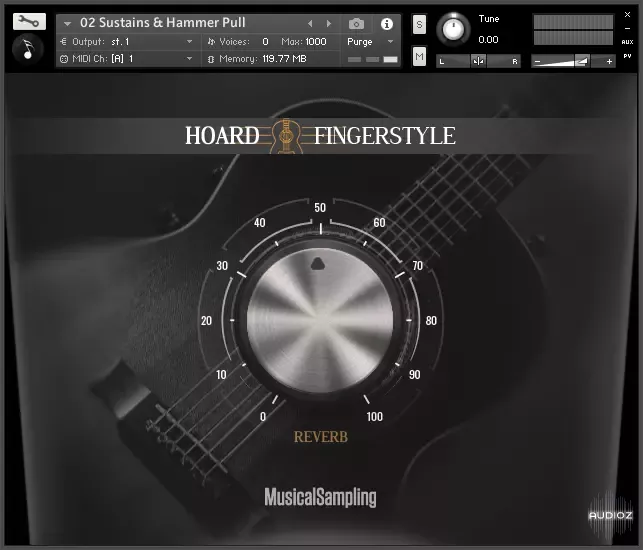Click the MusicalSampling logo

(x=320, y=497)
